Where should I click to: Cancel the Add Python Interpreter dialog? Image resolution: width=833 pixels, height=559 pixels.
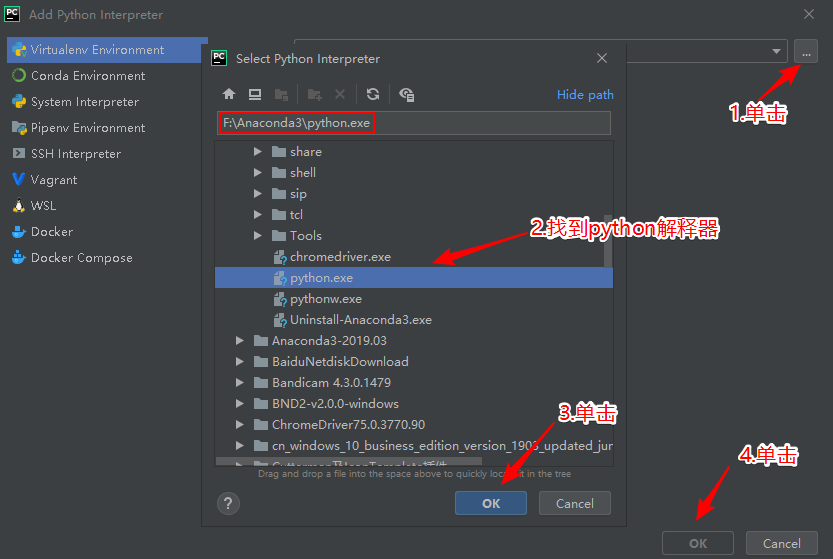tap(781, 543)
